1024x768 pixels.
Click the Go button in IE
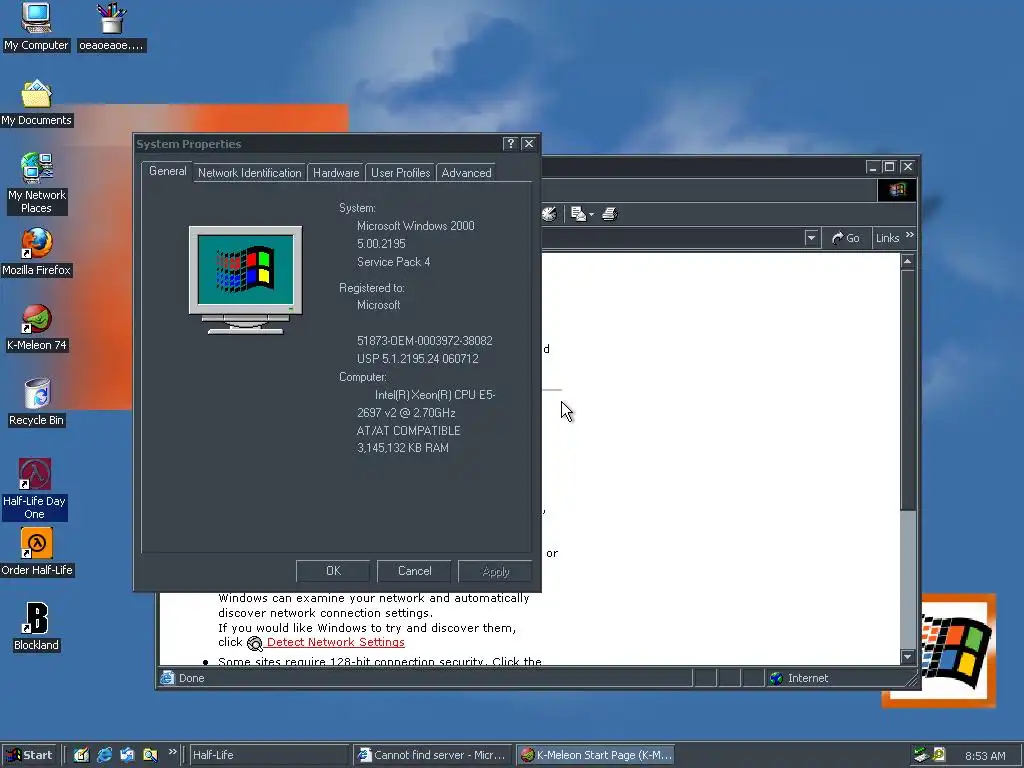tap(846, 238)
